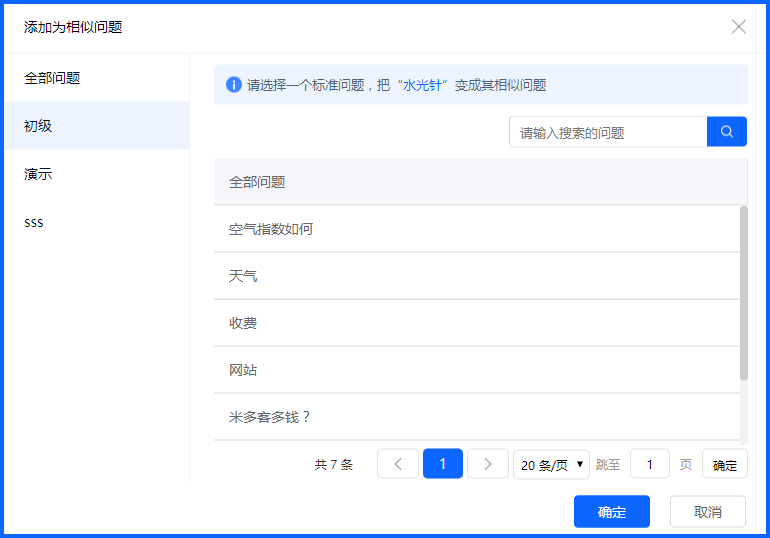
Task: Go to previous page arrow
Action: [398, 463]
